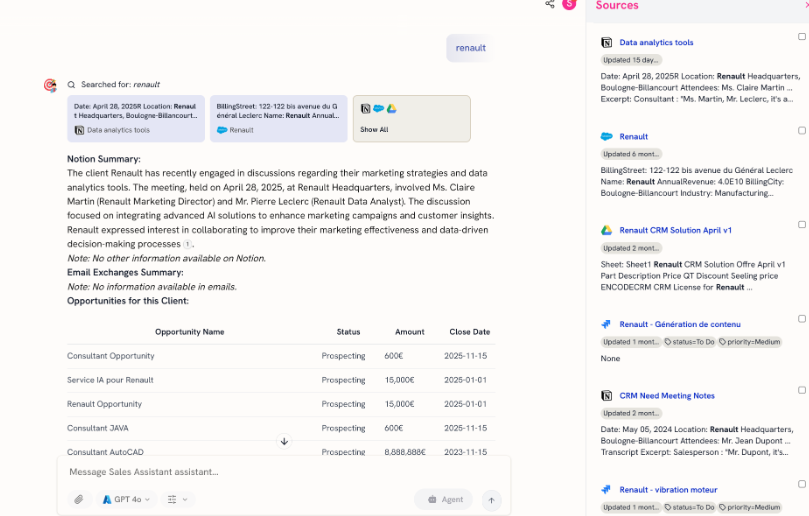Open Renault - Génération de contenu link
This screenshot has height=516, width=809.
click(x=680, y=324)
